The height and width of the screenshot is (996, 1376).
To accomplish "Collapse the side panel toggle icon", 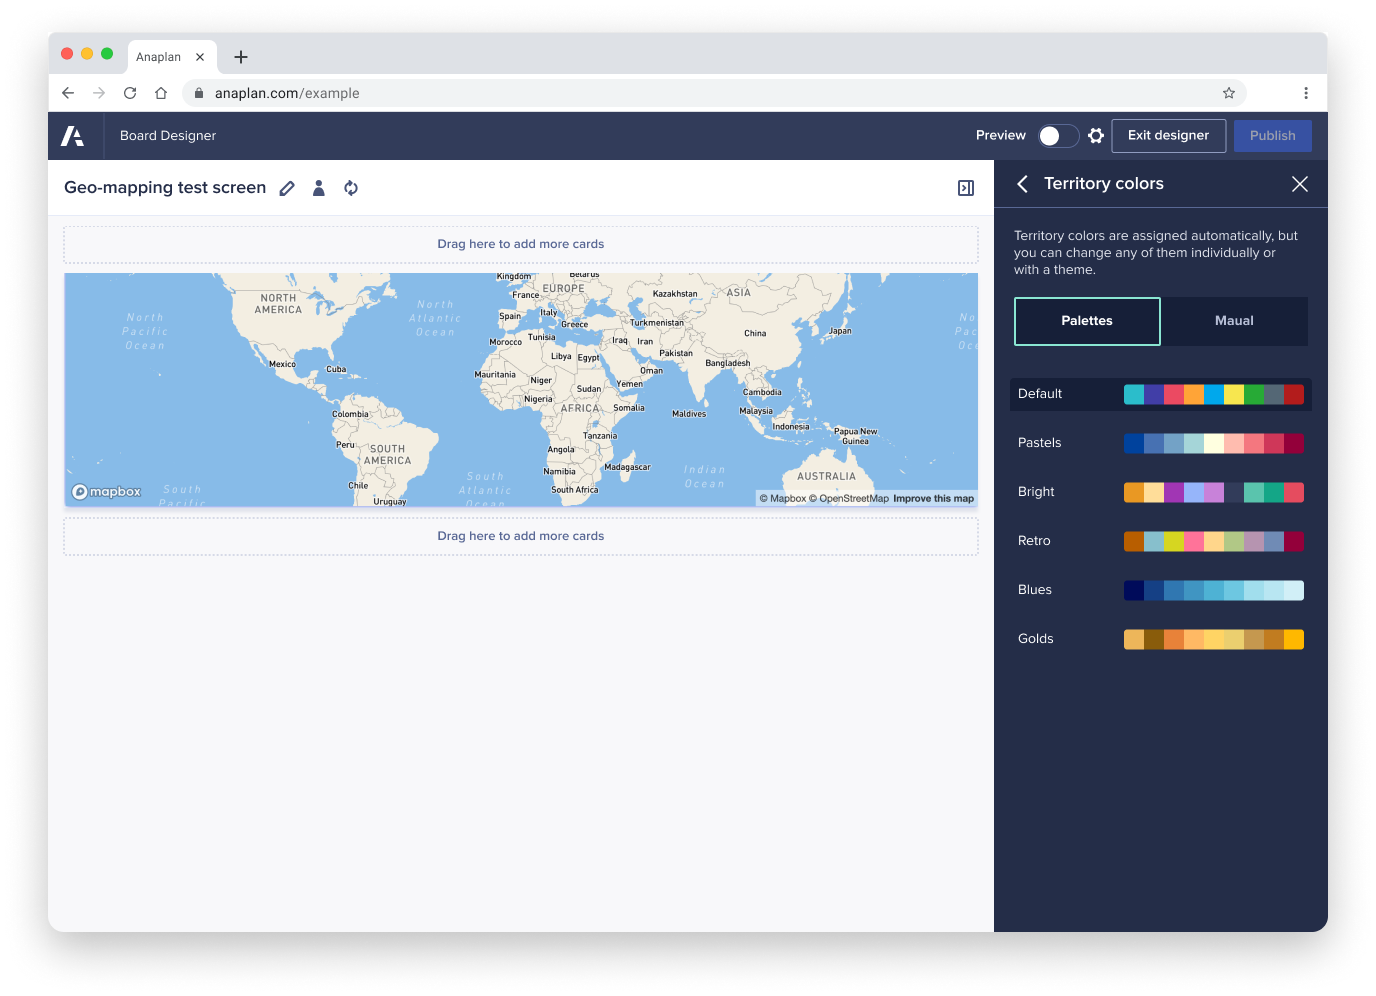I will [966, 188].
